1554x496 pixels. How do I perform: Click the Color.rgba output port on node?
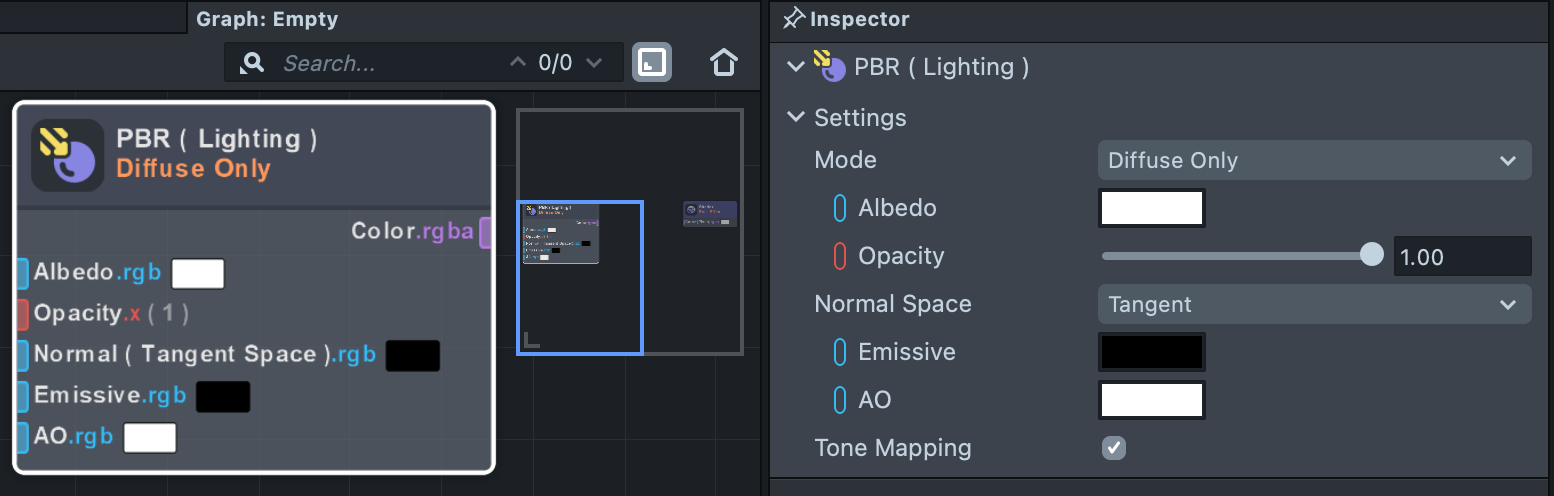[485, 232]
